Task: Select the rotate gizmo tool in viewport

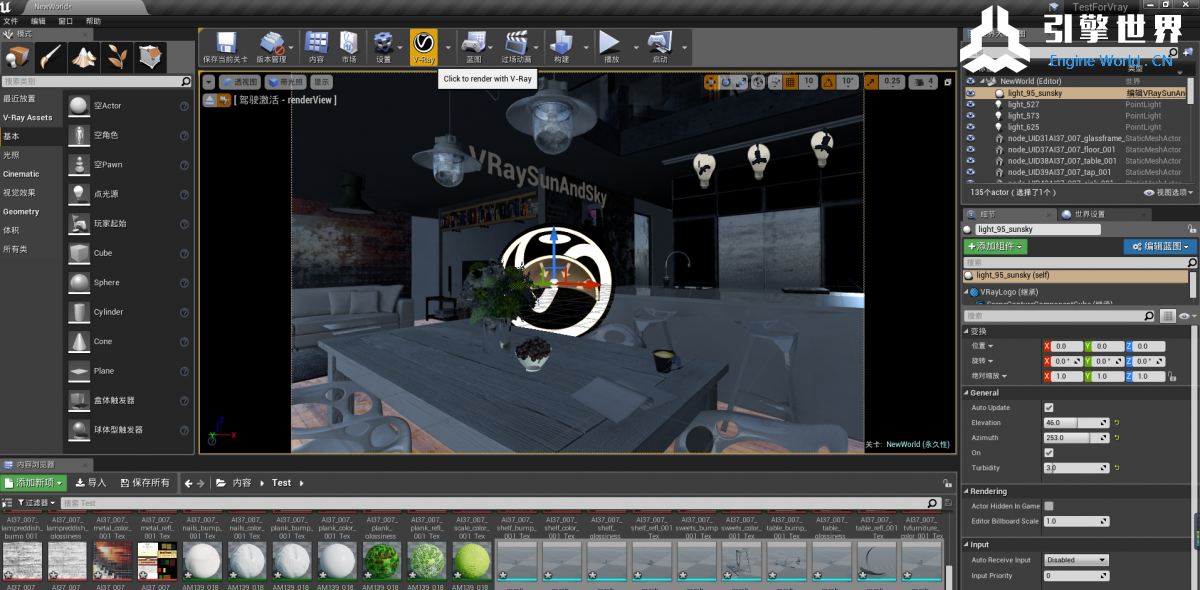Action: point(726,82)
